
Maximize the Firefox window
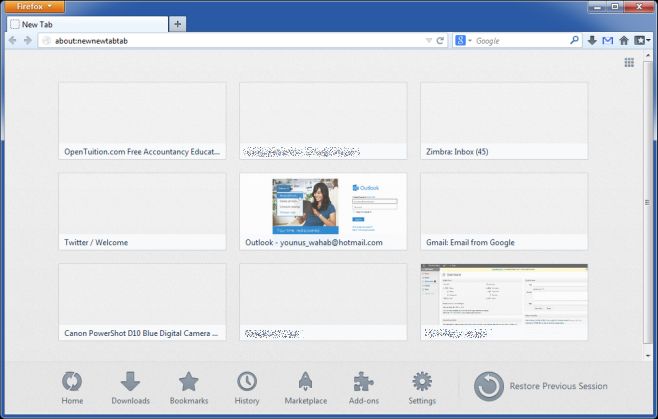[615, 6]
